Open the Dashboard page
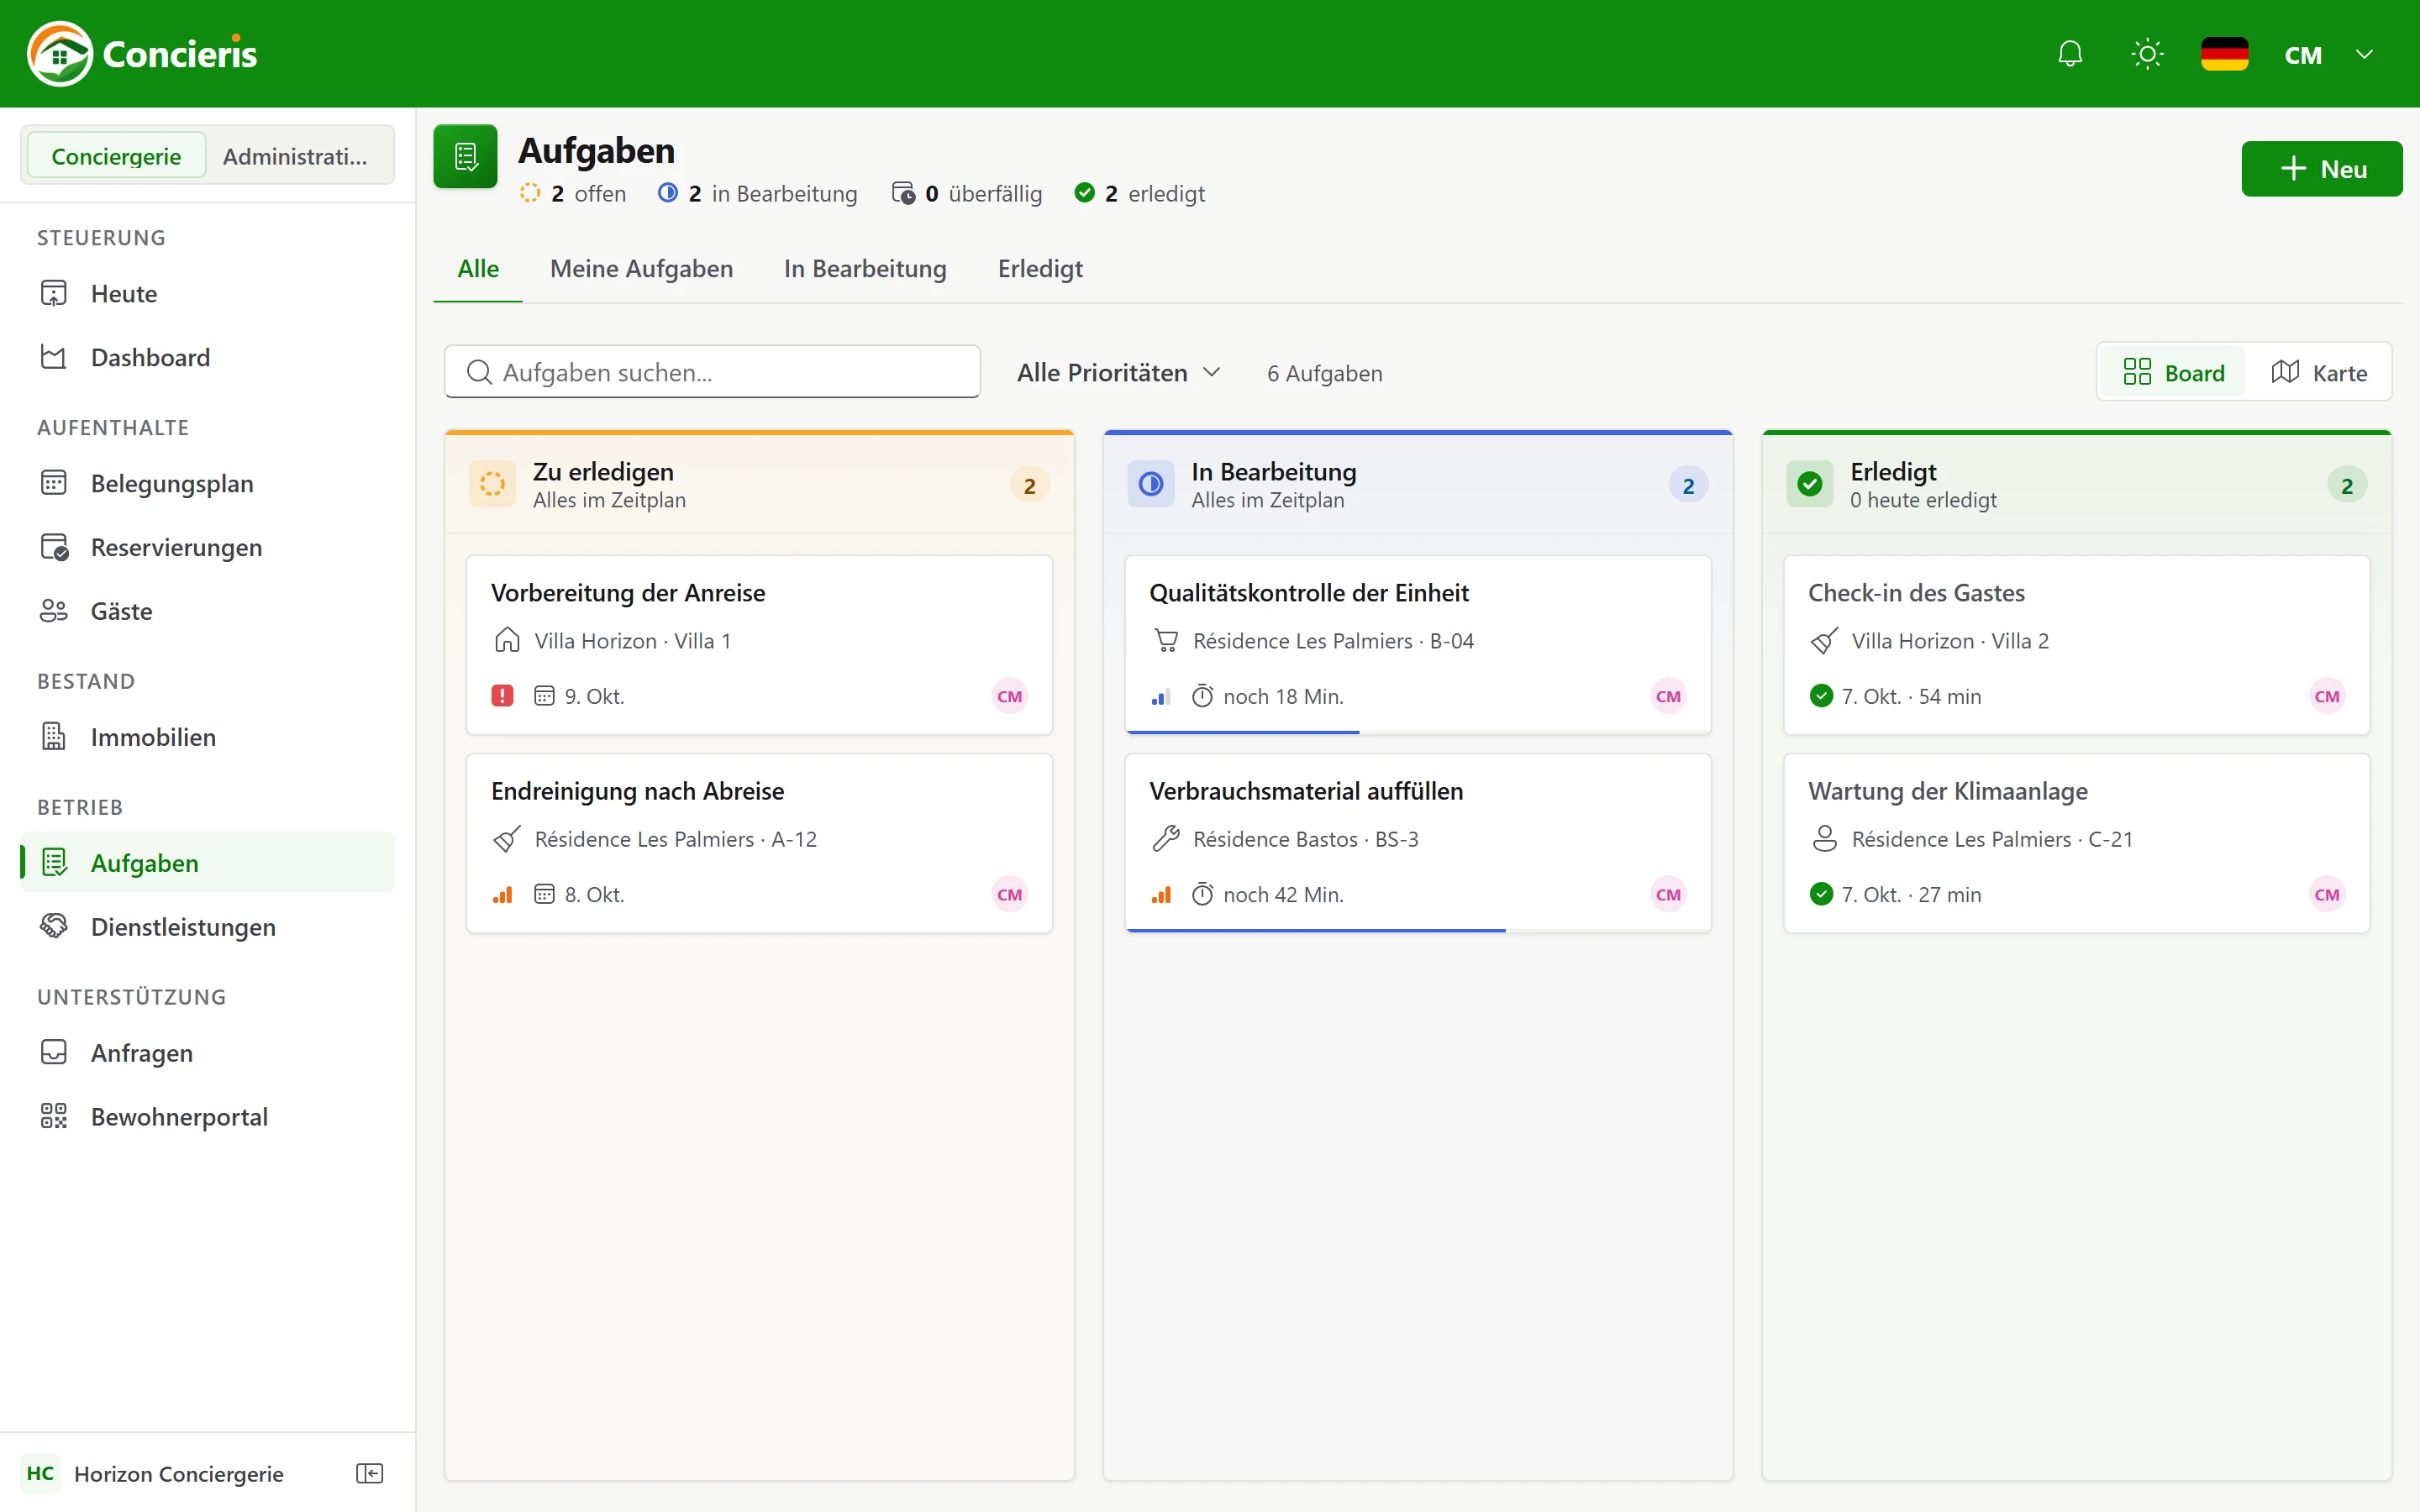2420x1512 pixels. coord(207,357)
